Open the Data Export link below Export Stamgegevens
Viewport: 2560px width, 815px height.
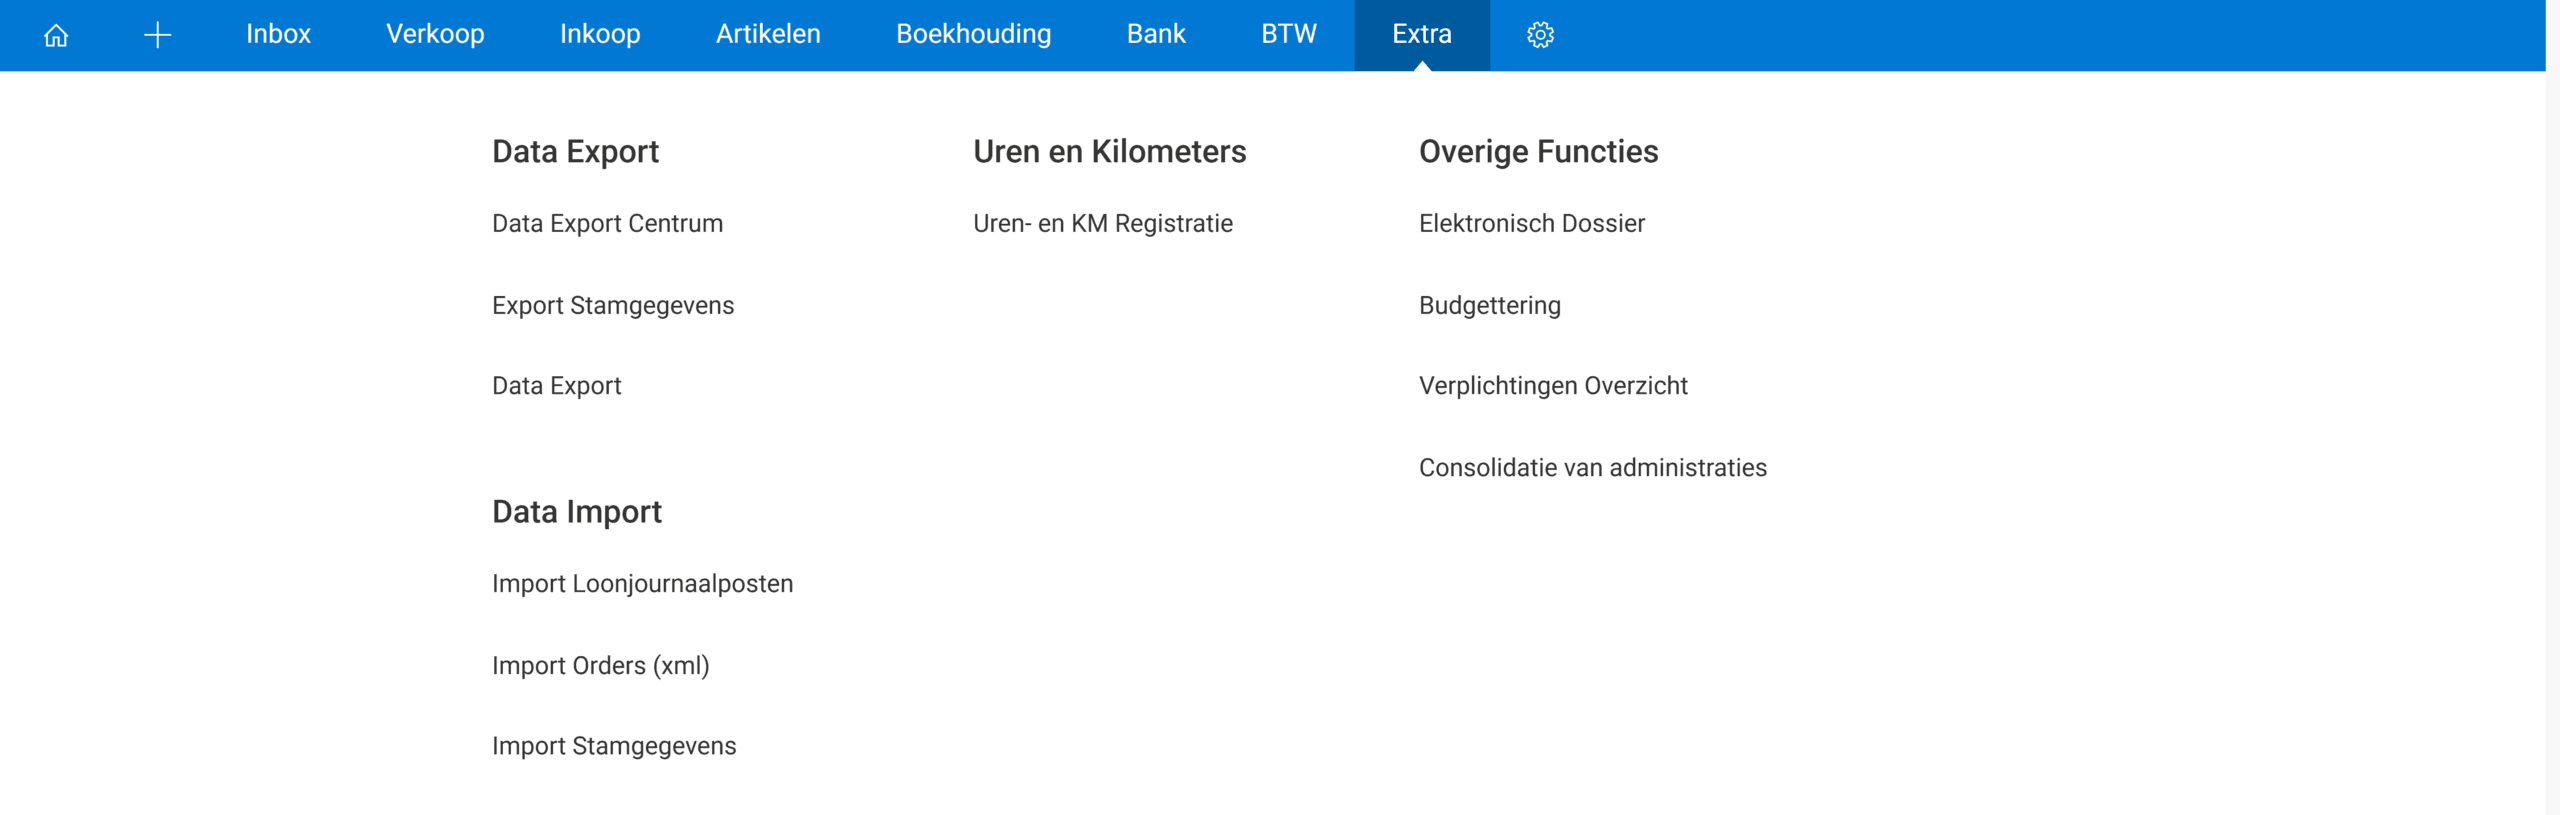[556, 386]
